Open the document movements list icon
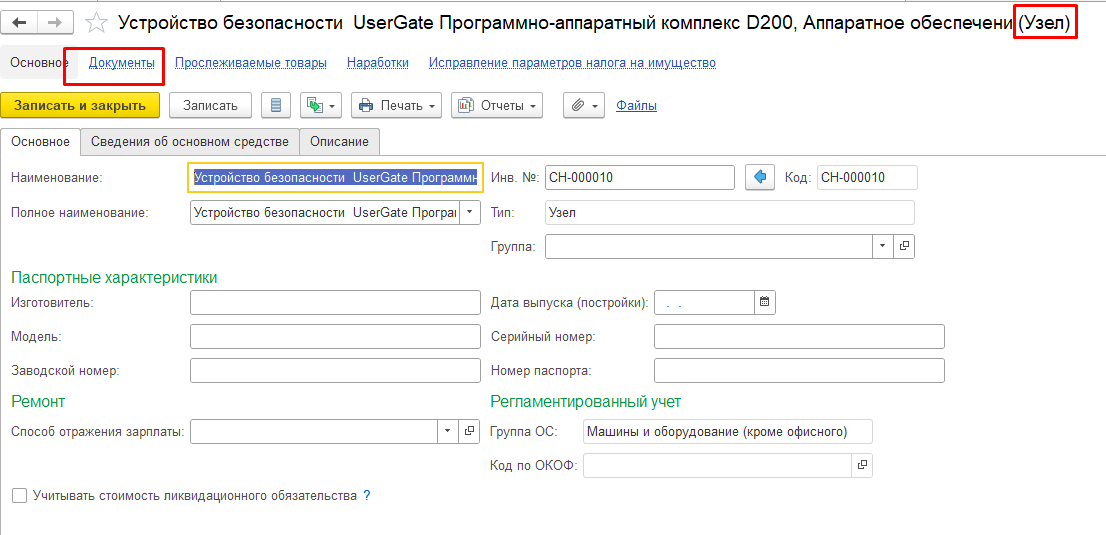 point(276,105)
